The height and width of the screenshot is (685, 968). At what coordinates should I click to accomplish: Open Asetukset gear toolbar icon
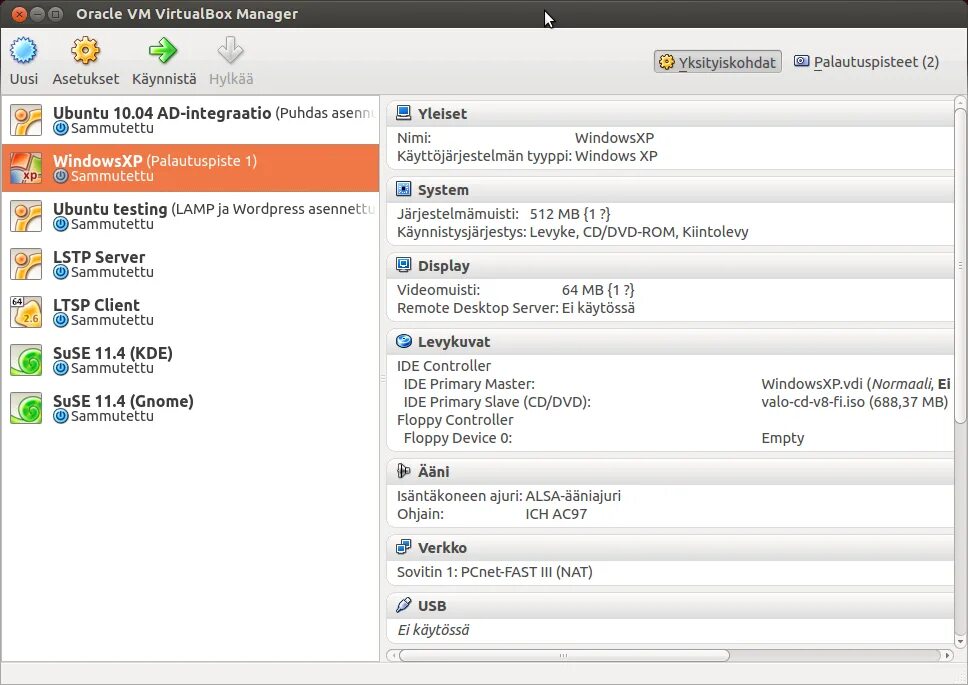pos(85,51)
